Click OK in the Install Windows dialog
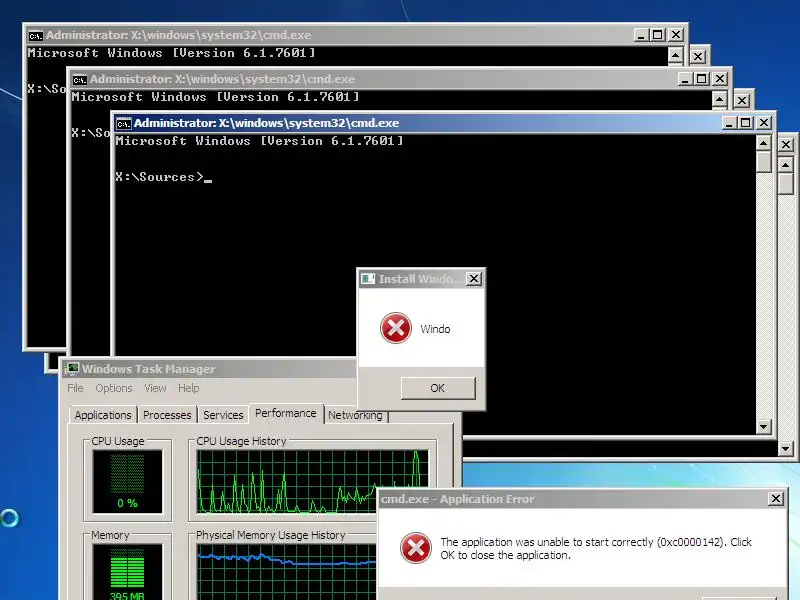 [438, 388]
